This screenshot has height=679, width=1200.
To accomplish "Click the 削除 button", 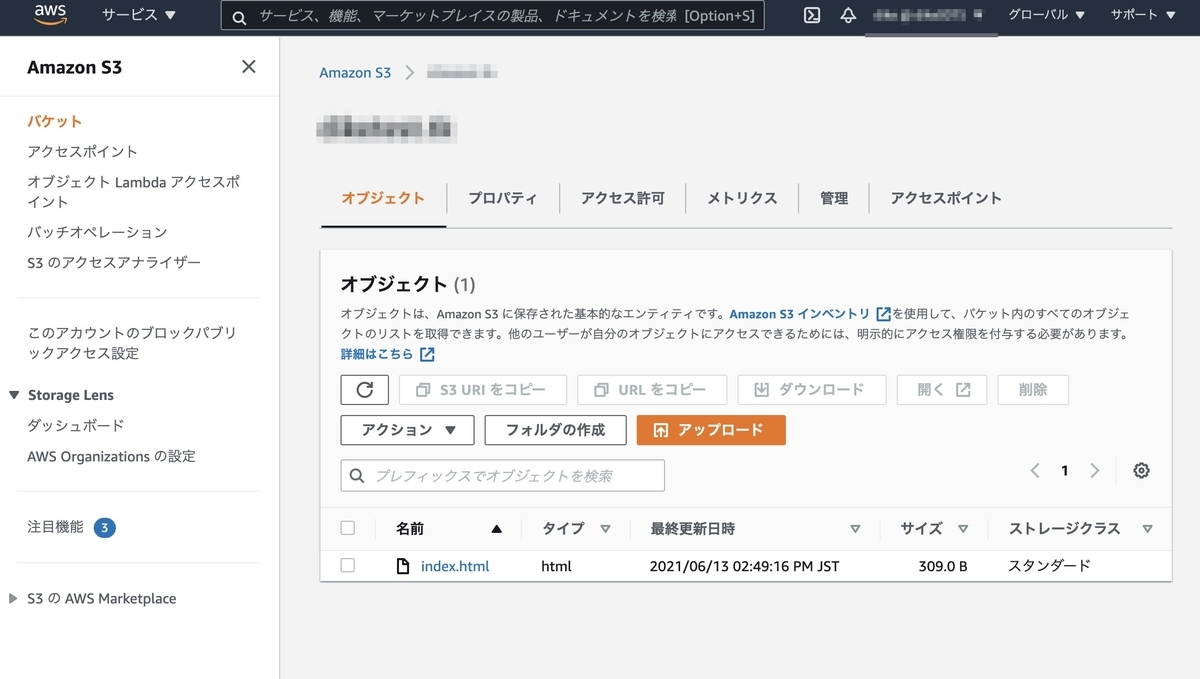I will (x=1033, y=390).
